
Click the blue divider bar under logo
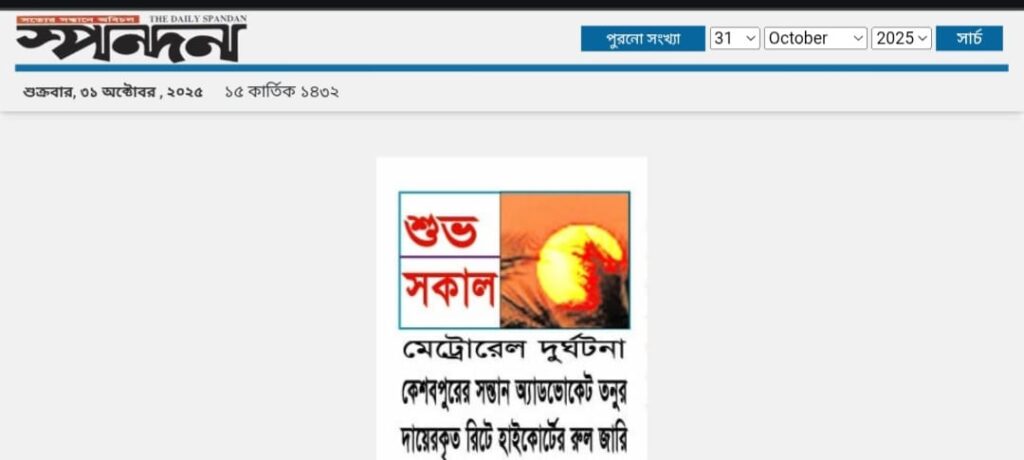click(511, 68)
